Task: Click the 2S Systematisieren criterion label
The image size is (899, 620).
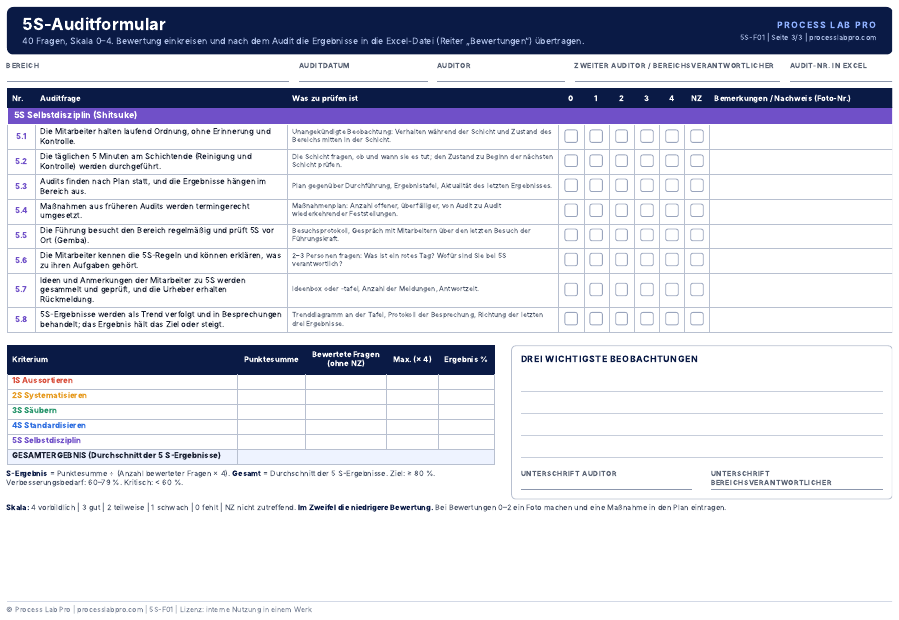Action: tap(49, 396)
